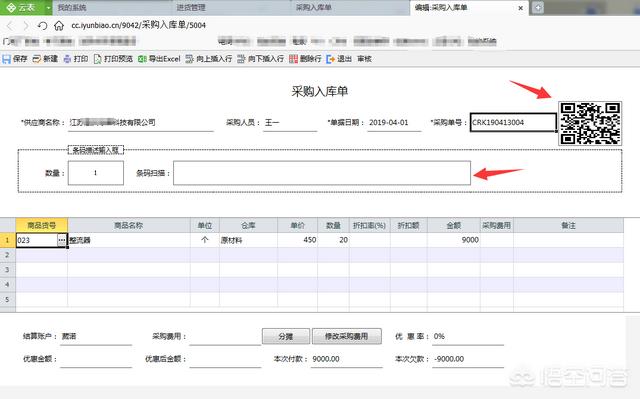Open a new tab with plus button
This screenshot has width=640, height=399.
(x=538, y=8)
